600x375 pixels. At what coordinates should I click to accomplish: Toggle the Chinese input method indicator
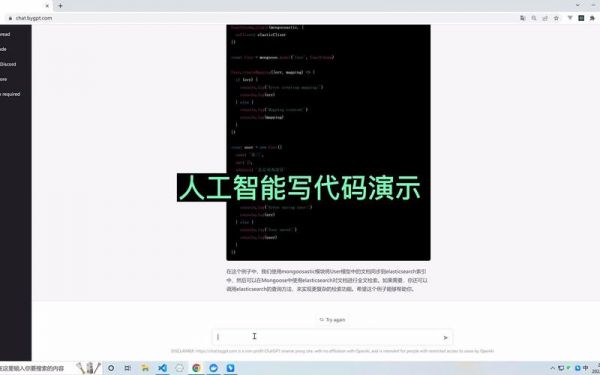[x=585, y=368]
